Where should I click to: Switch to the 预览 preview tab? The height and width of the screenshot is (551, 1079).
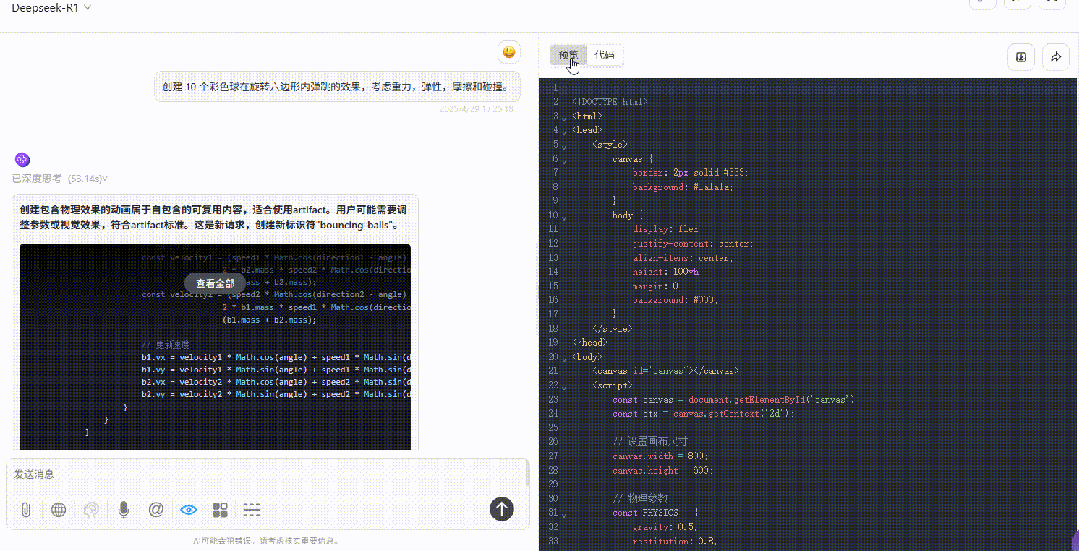tap(568, 56)
